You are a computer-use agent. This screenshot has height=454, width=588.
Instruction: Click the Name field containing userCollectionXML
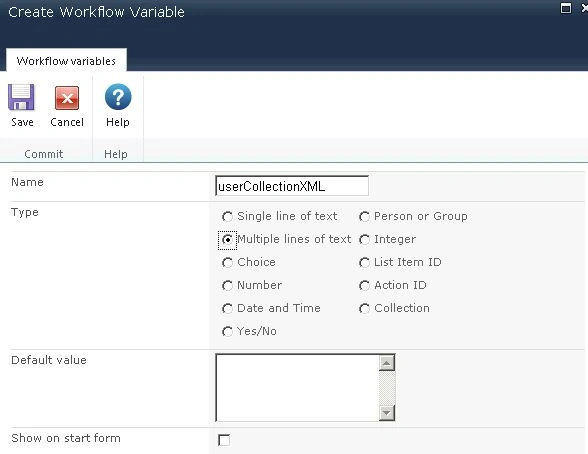292,186
